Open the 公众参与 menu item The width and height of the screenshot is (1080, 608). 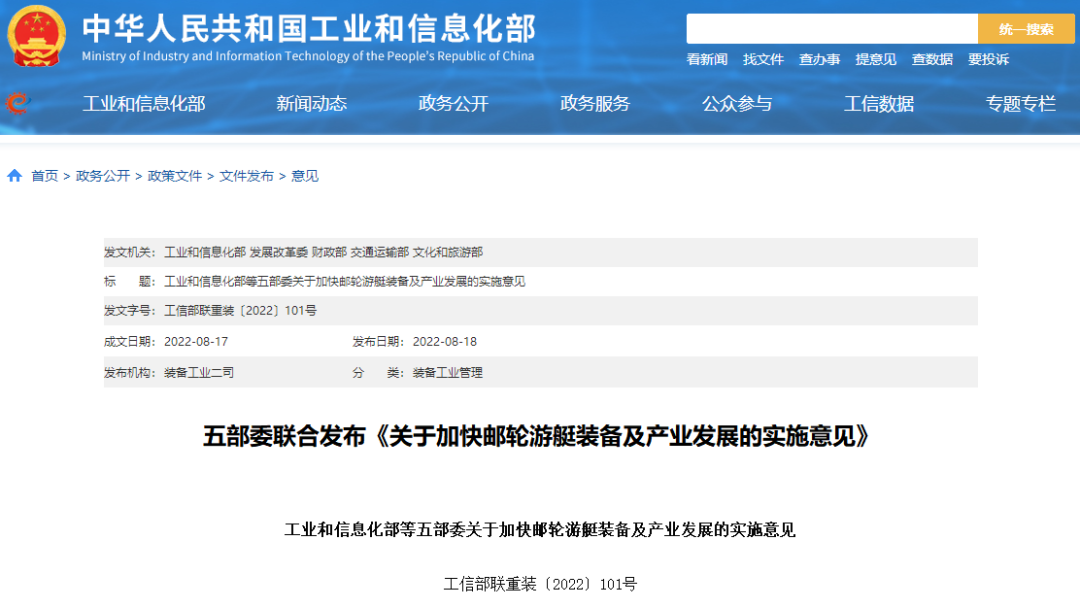click(x=737, y=103)
